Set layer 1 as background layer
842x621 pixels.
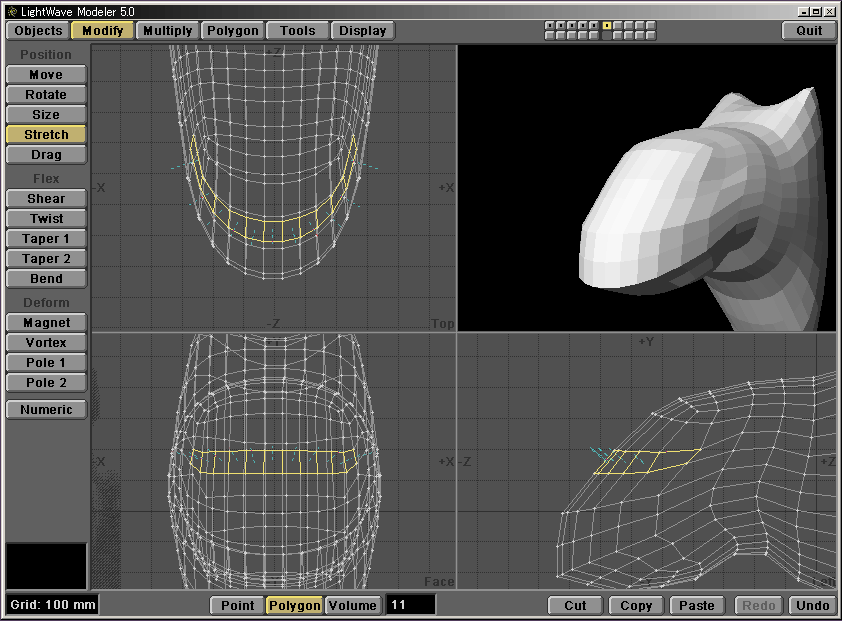(550, 36)
